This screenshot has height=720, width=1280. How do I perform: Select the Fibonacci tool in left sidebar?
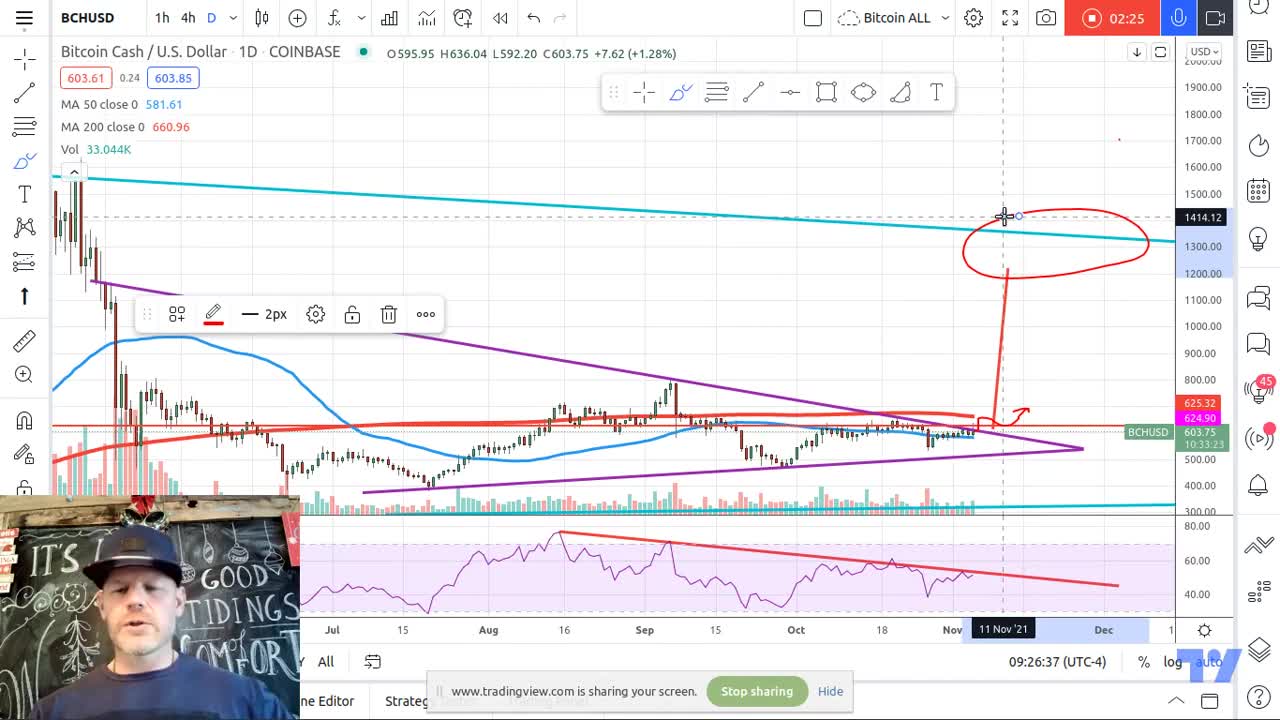pyautogui.click(x=25, y=127)
